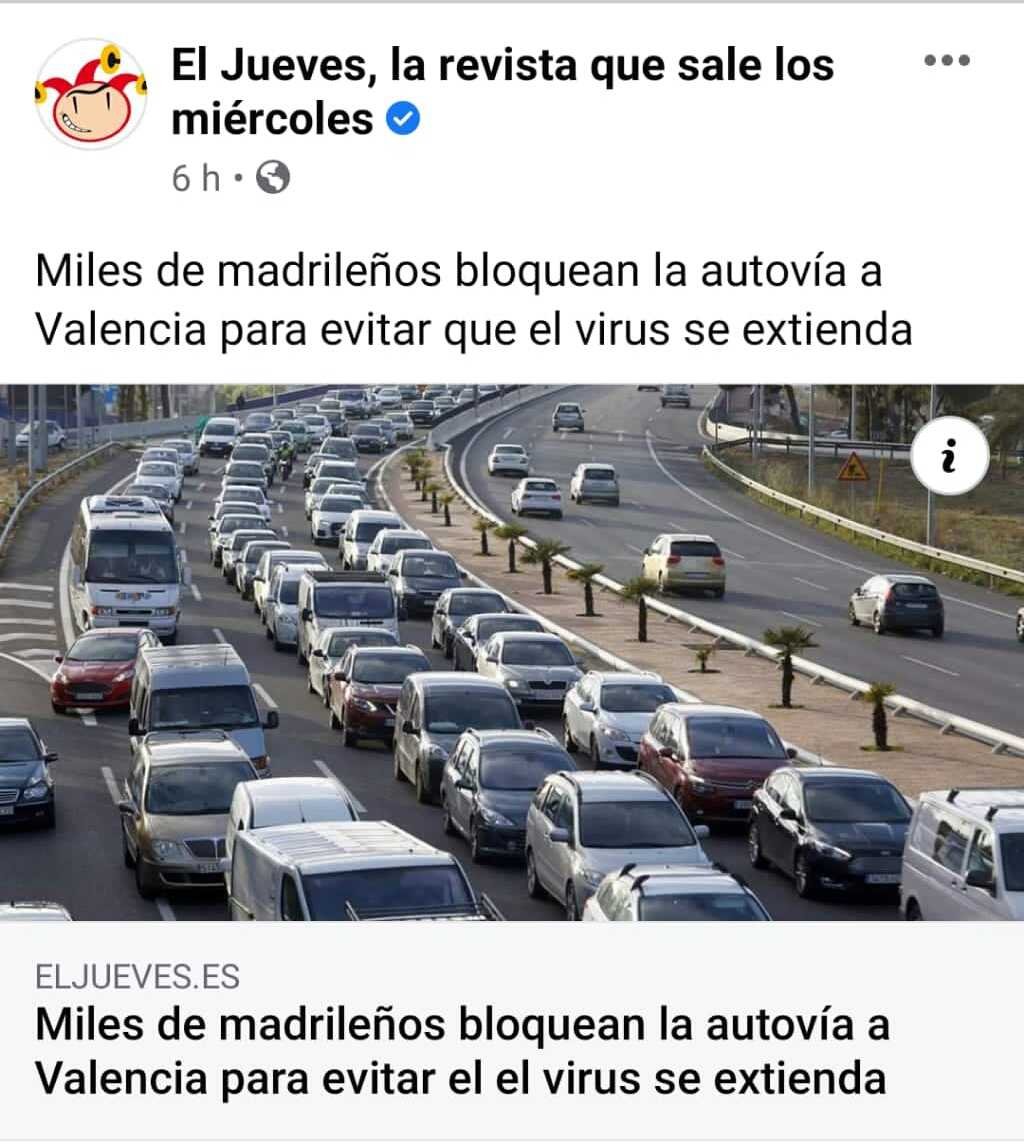Click the triangular warning road sign in photo
This screenshot has width=1024, height=1144.
[853, 466]
